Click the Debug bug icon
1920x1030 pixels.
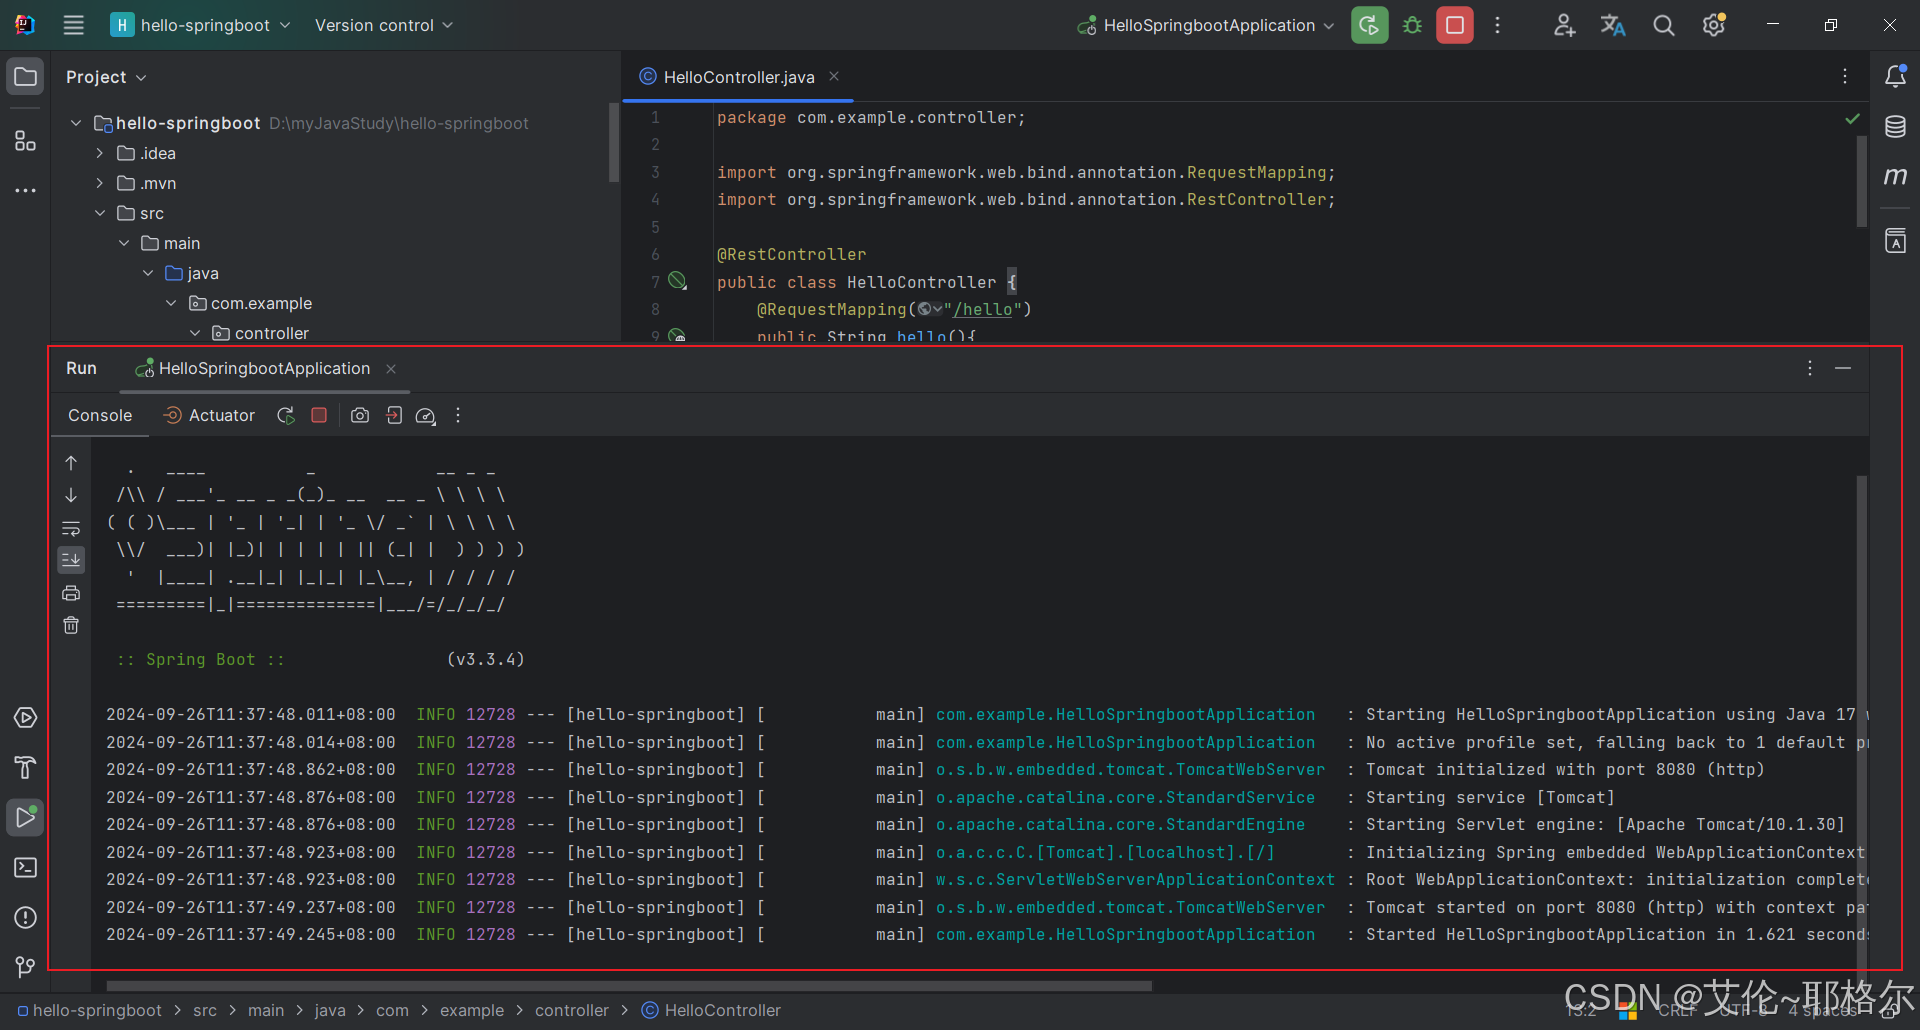[1412, 25]
